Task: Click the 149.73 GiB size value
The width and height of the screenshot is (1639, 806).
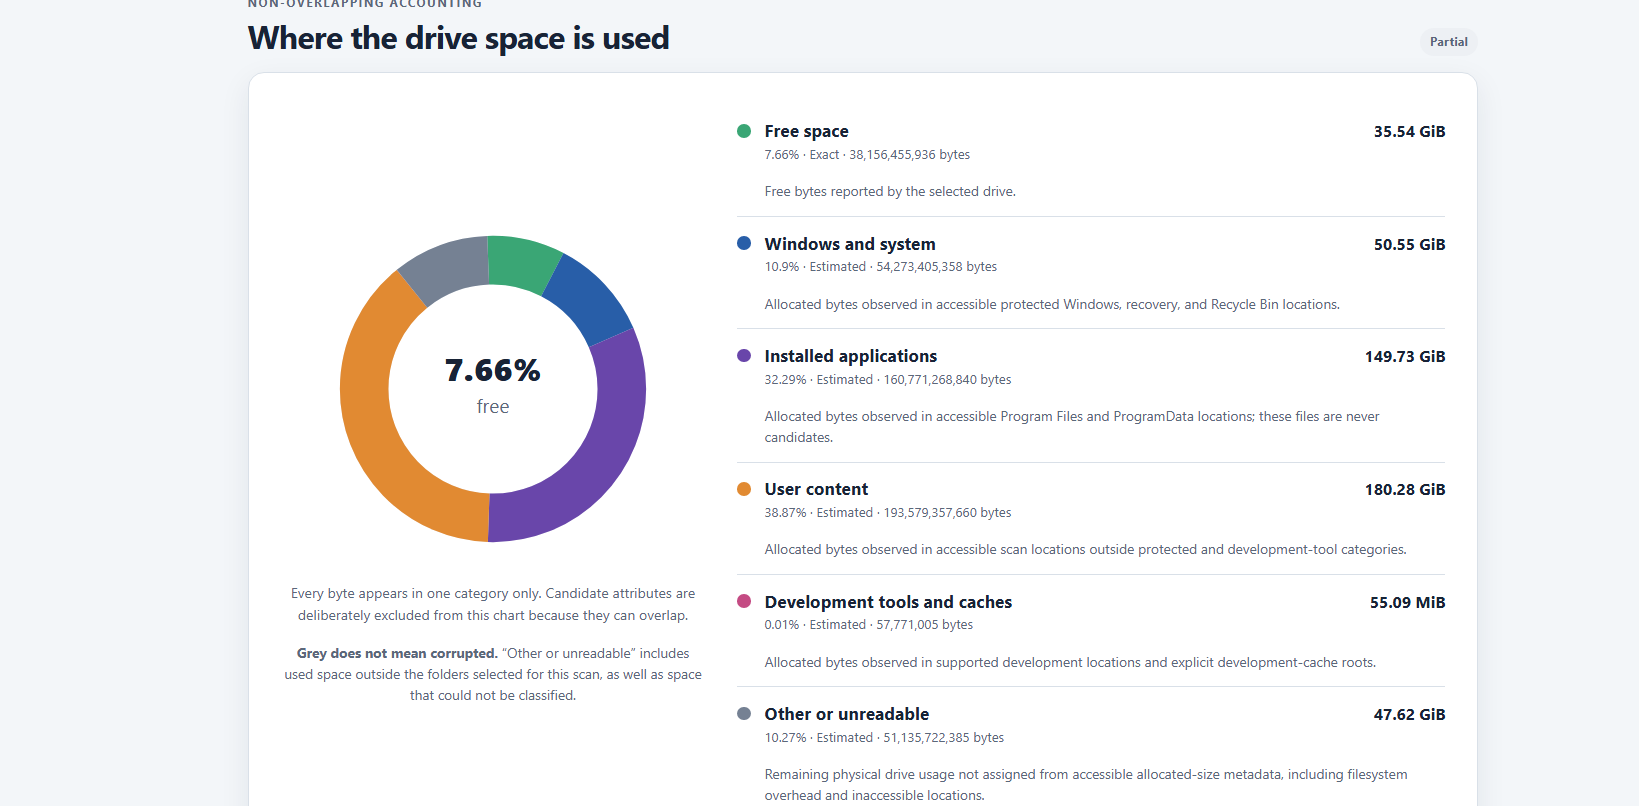Action: 1405,356
